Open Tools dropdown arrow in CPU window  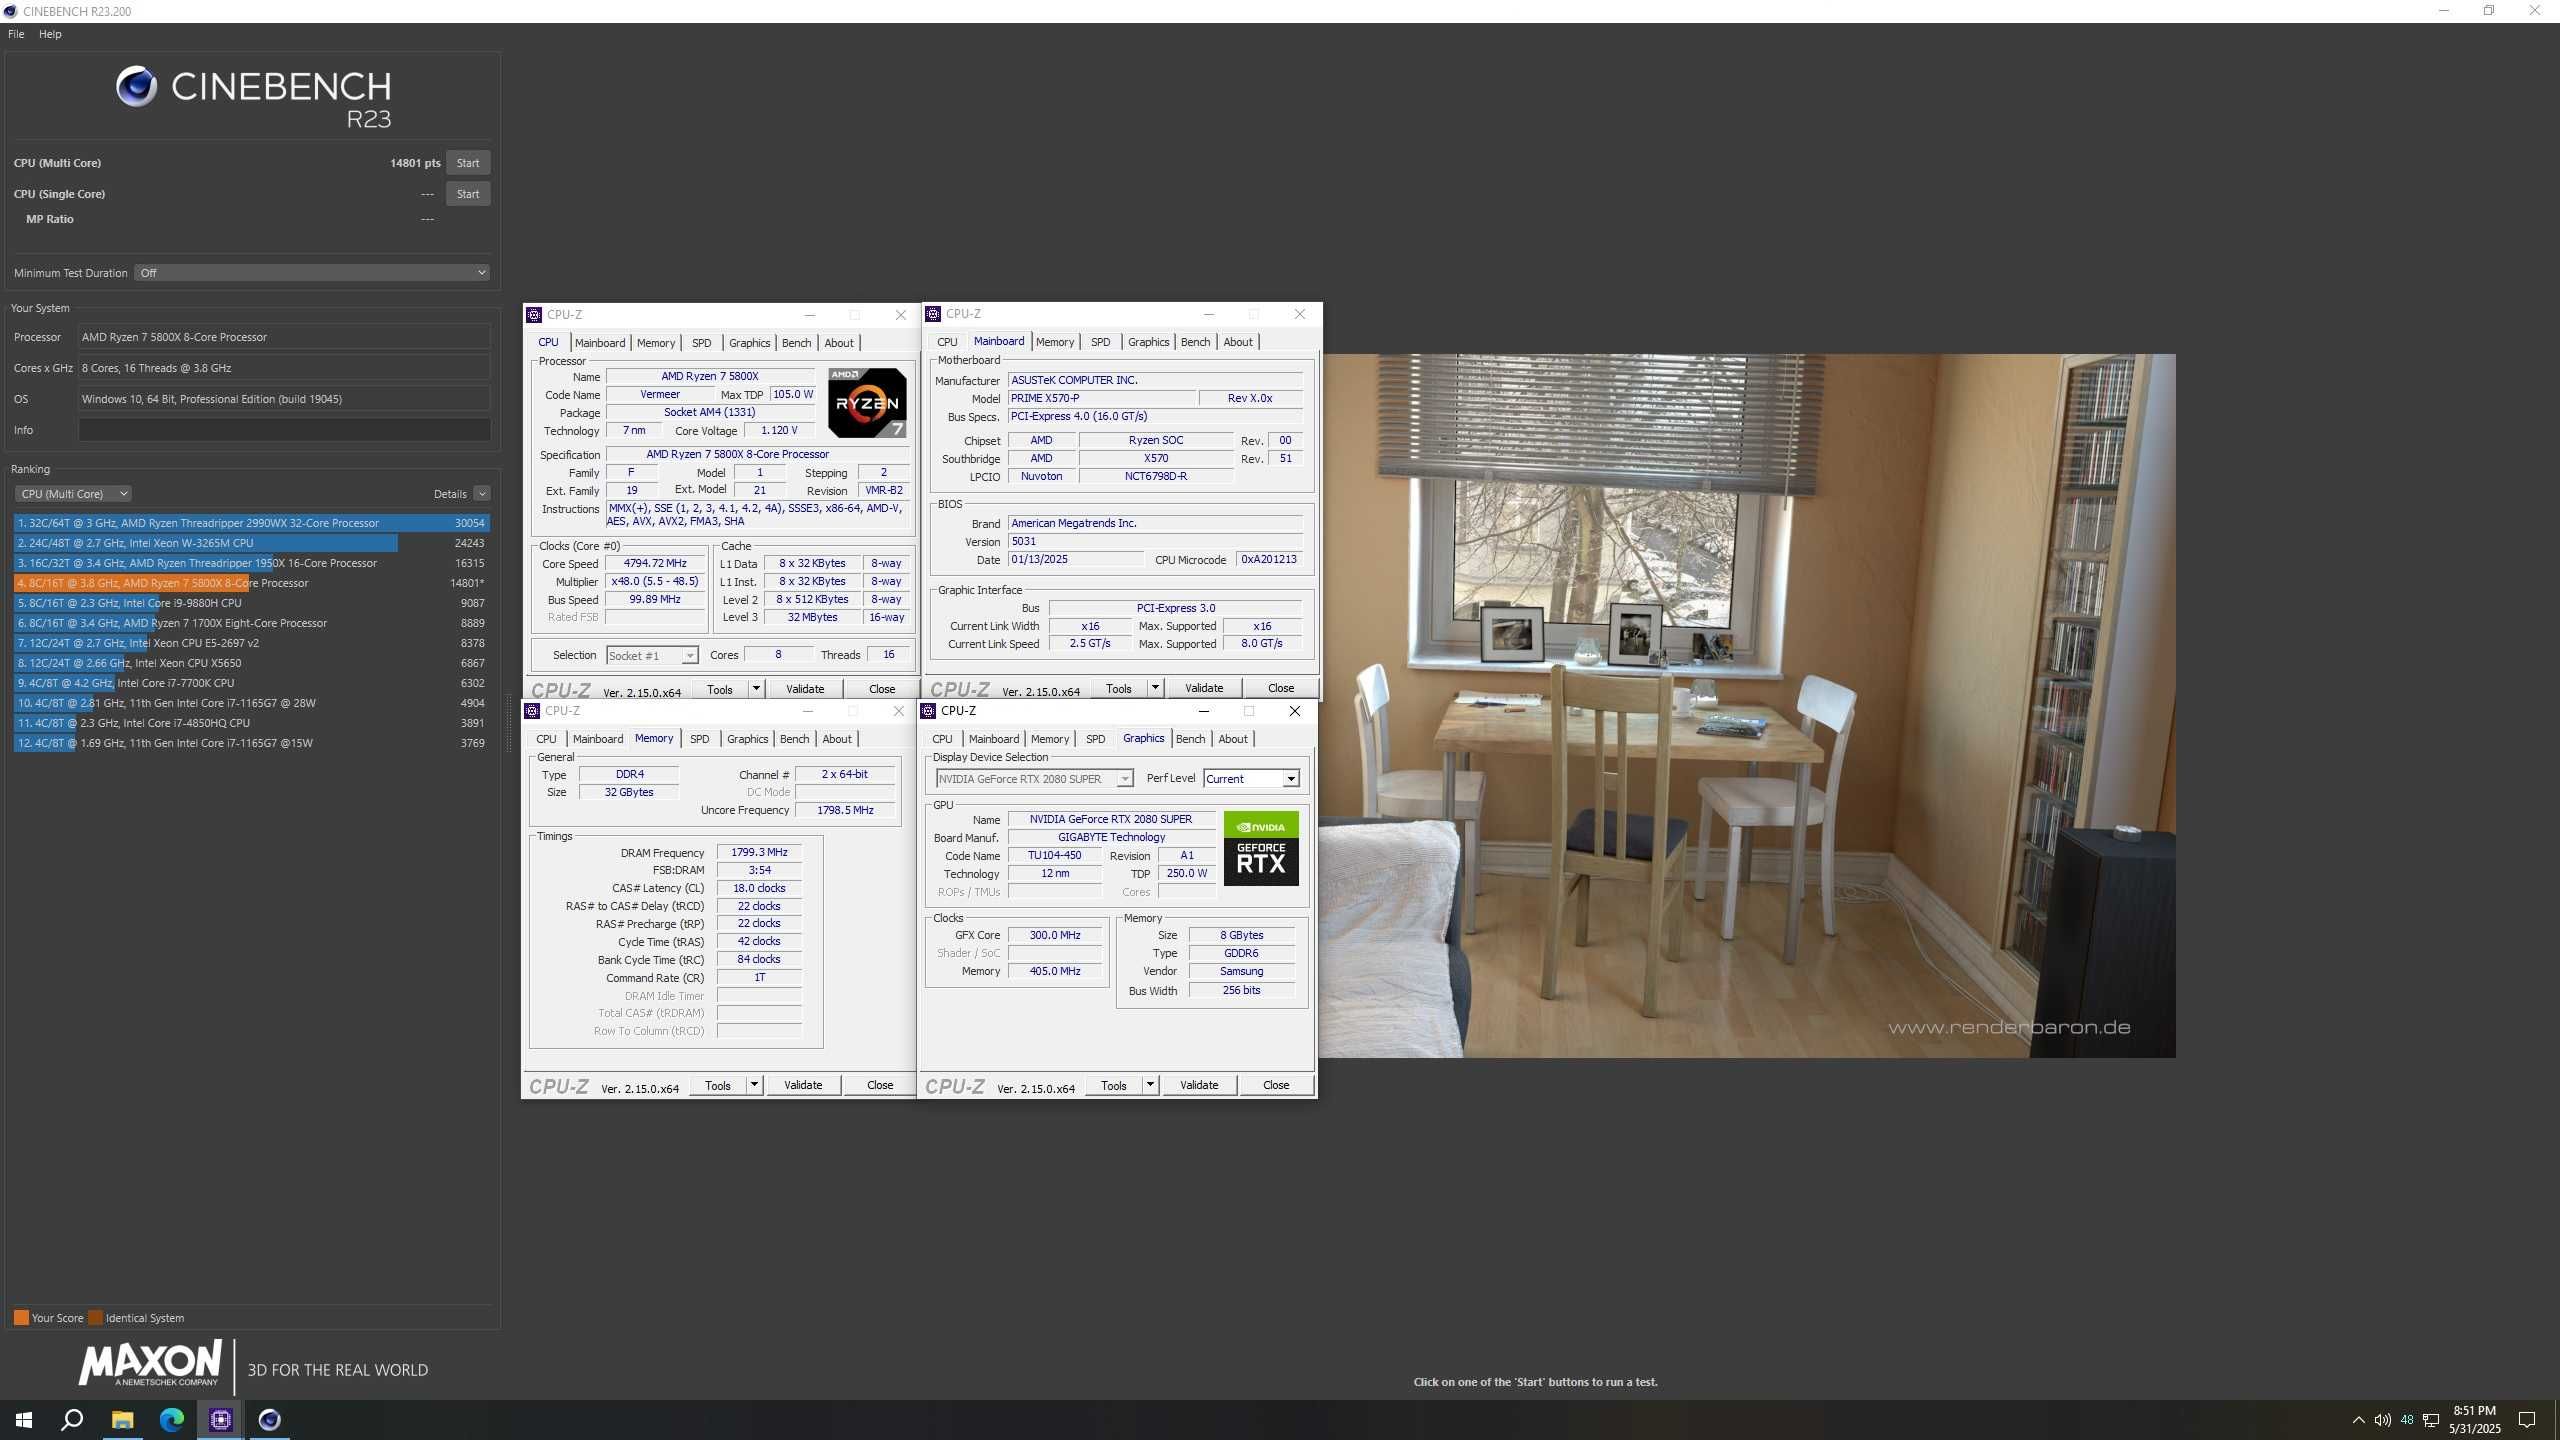click(x=756, y=689)
